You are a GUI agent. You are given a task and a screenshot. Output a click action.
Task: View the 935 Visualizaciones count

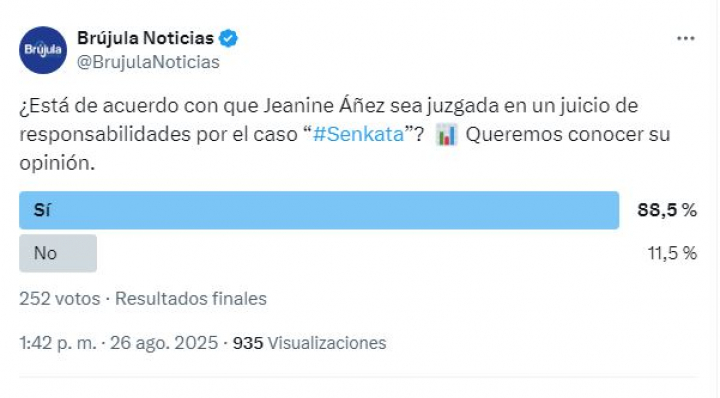click(309, 343)
